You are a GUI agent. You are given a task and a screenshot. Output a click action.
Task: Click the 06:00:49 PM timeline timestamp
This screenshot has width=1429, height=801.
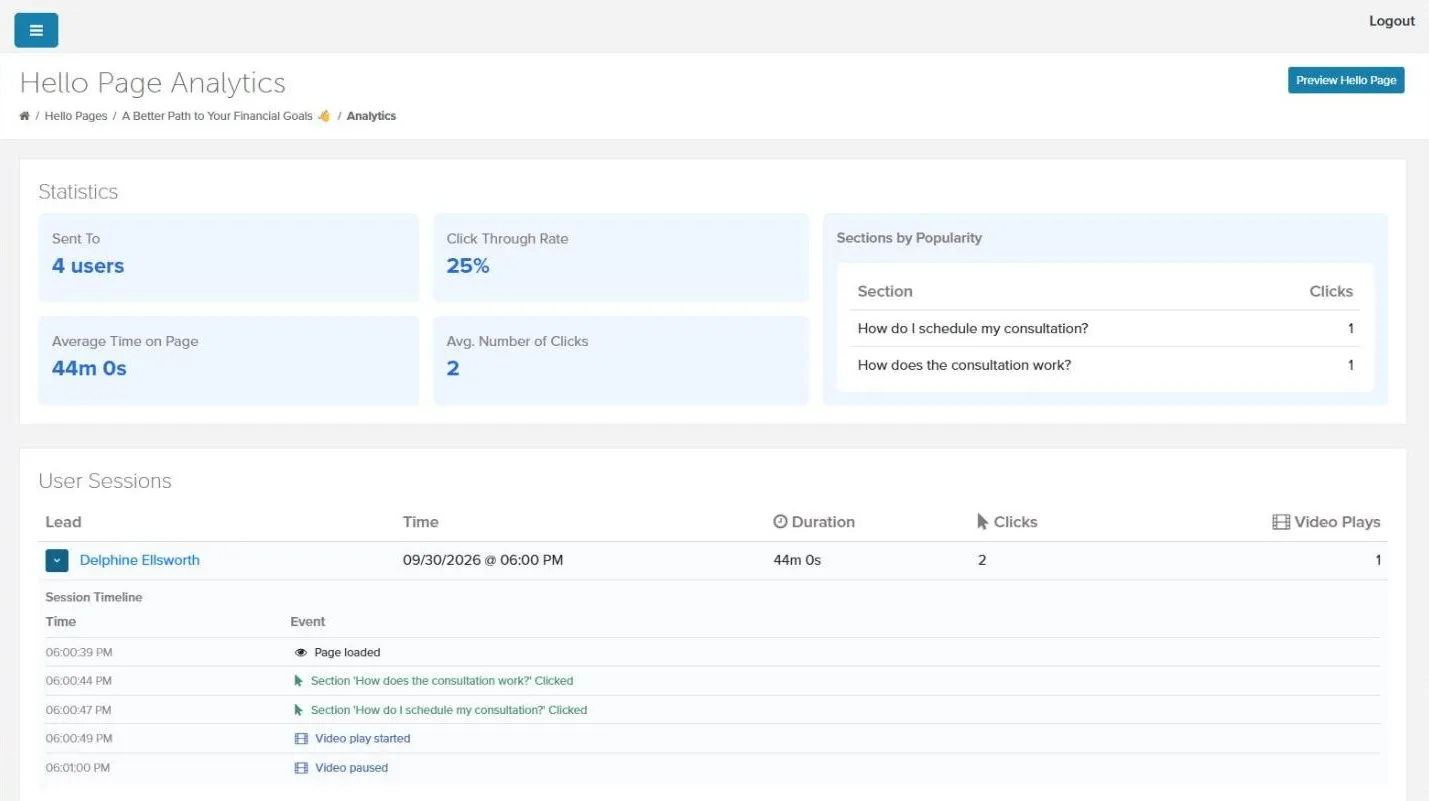pyautogui.click(x=79, y=739)
